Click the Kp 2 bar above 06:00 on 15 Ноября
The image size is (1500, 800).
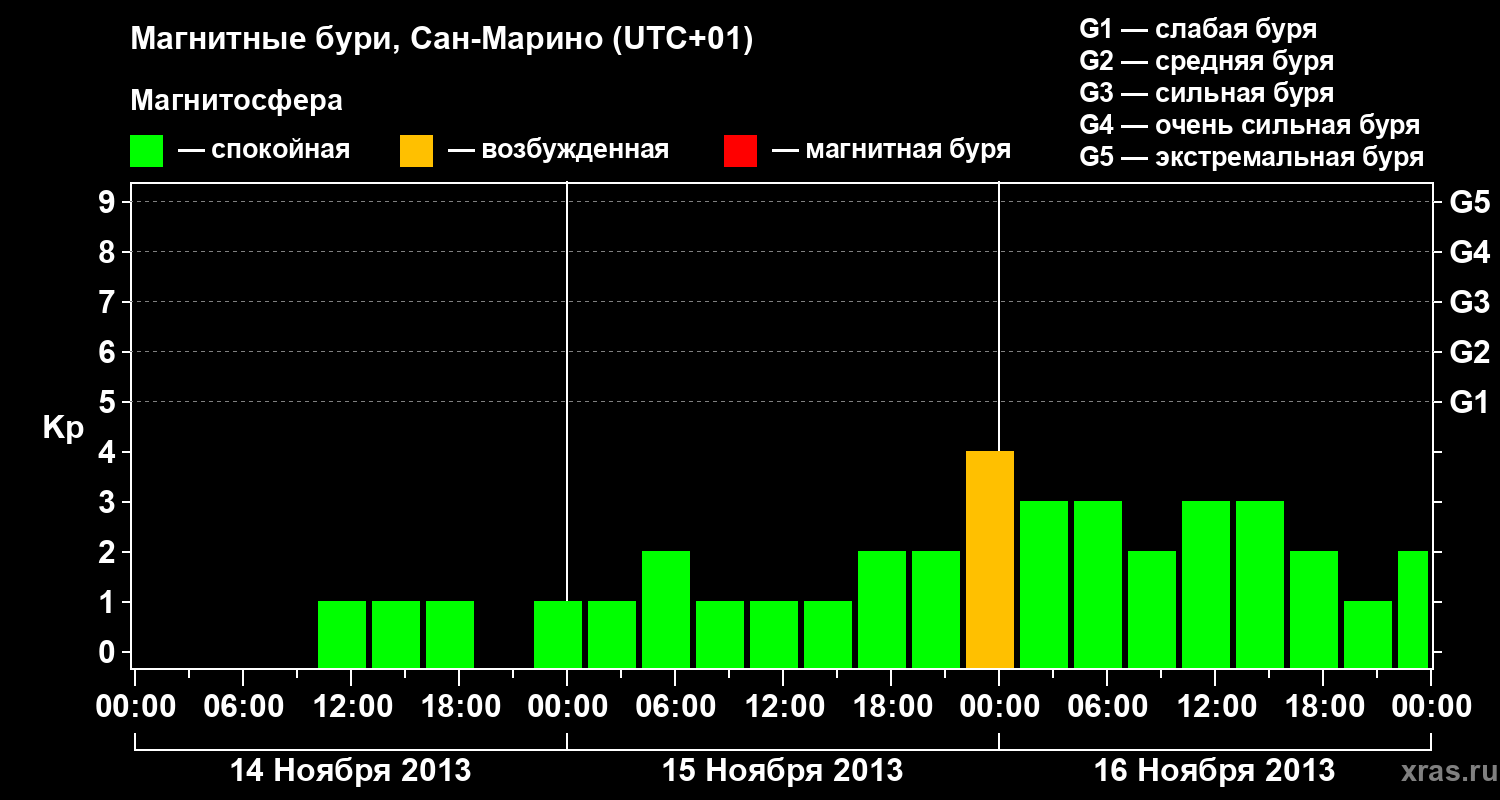(666, 609)
